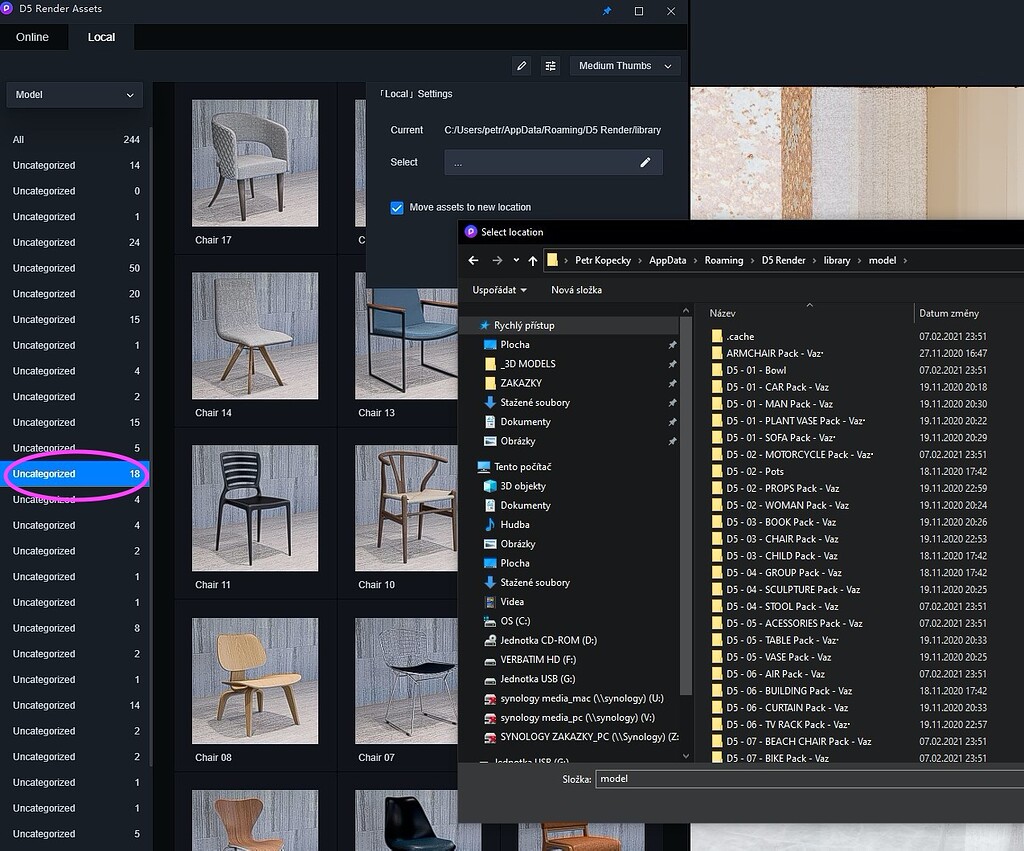Open the Model category dropdown
Viewport: 1024px width, 851px height.
coord(75,95)
